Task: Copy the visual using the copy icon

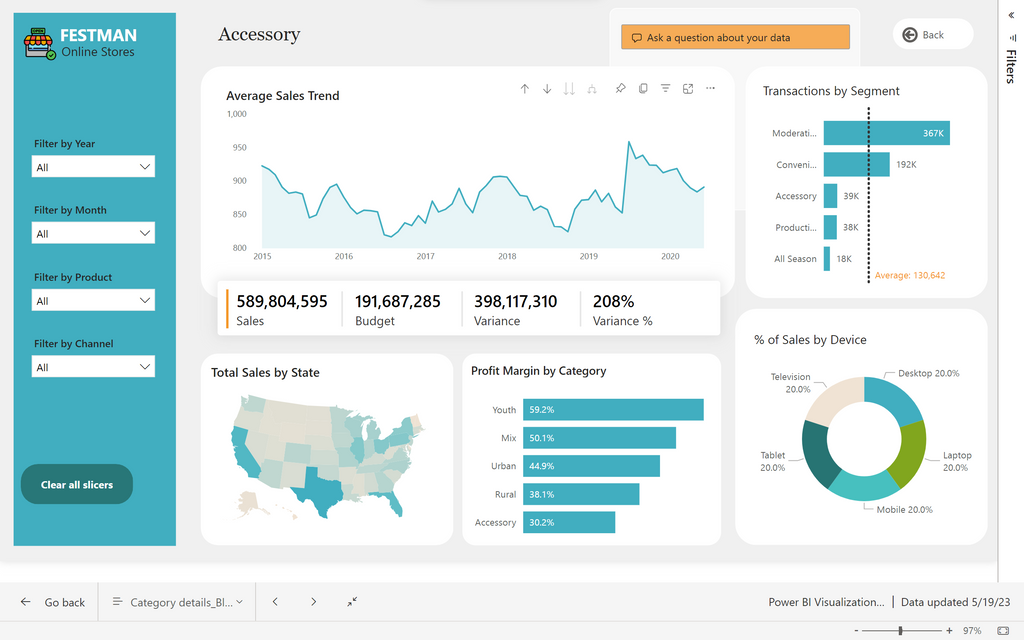Action: click(x=643, y=89)
